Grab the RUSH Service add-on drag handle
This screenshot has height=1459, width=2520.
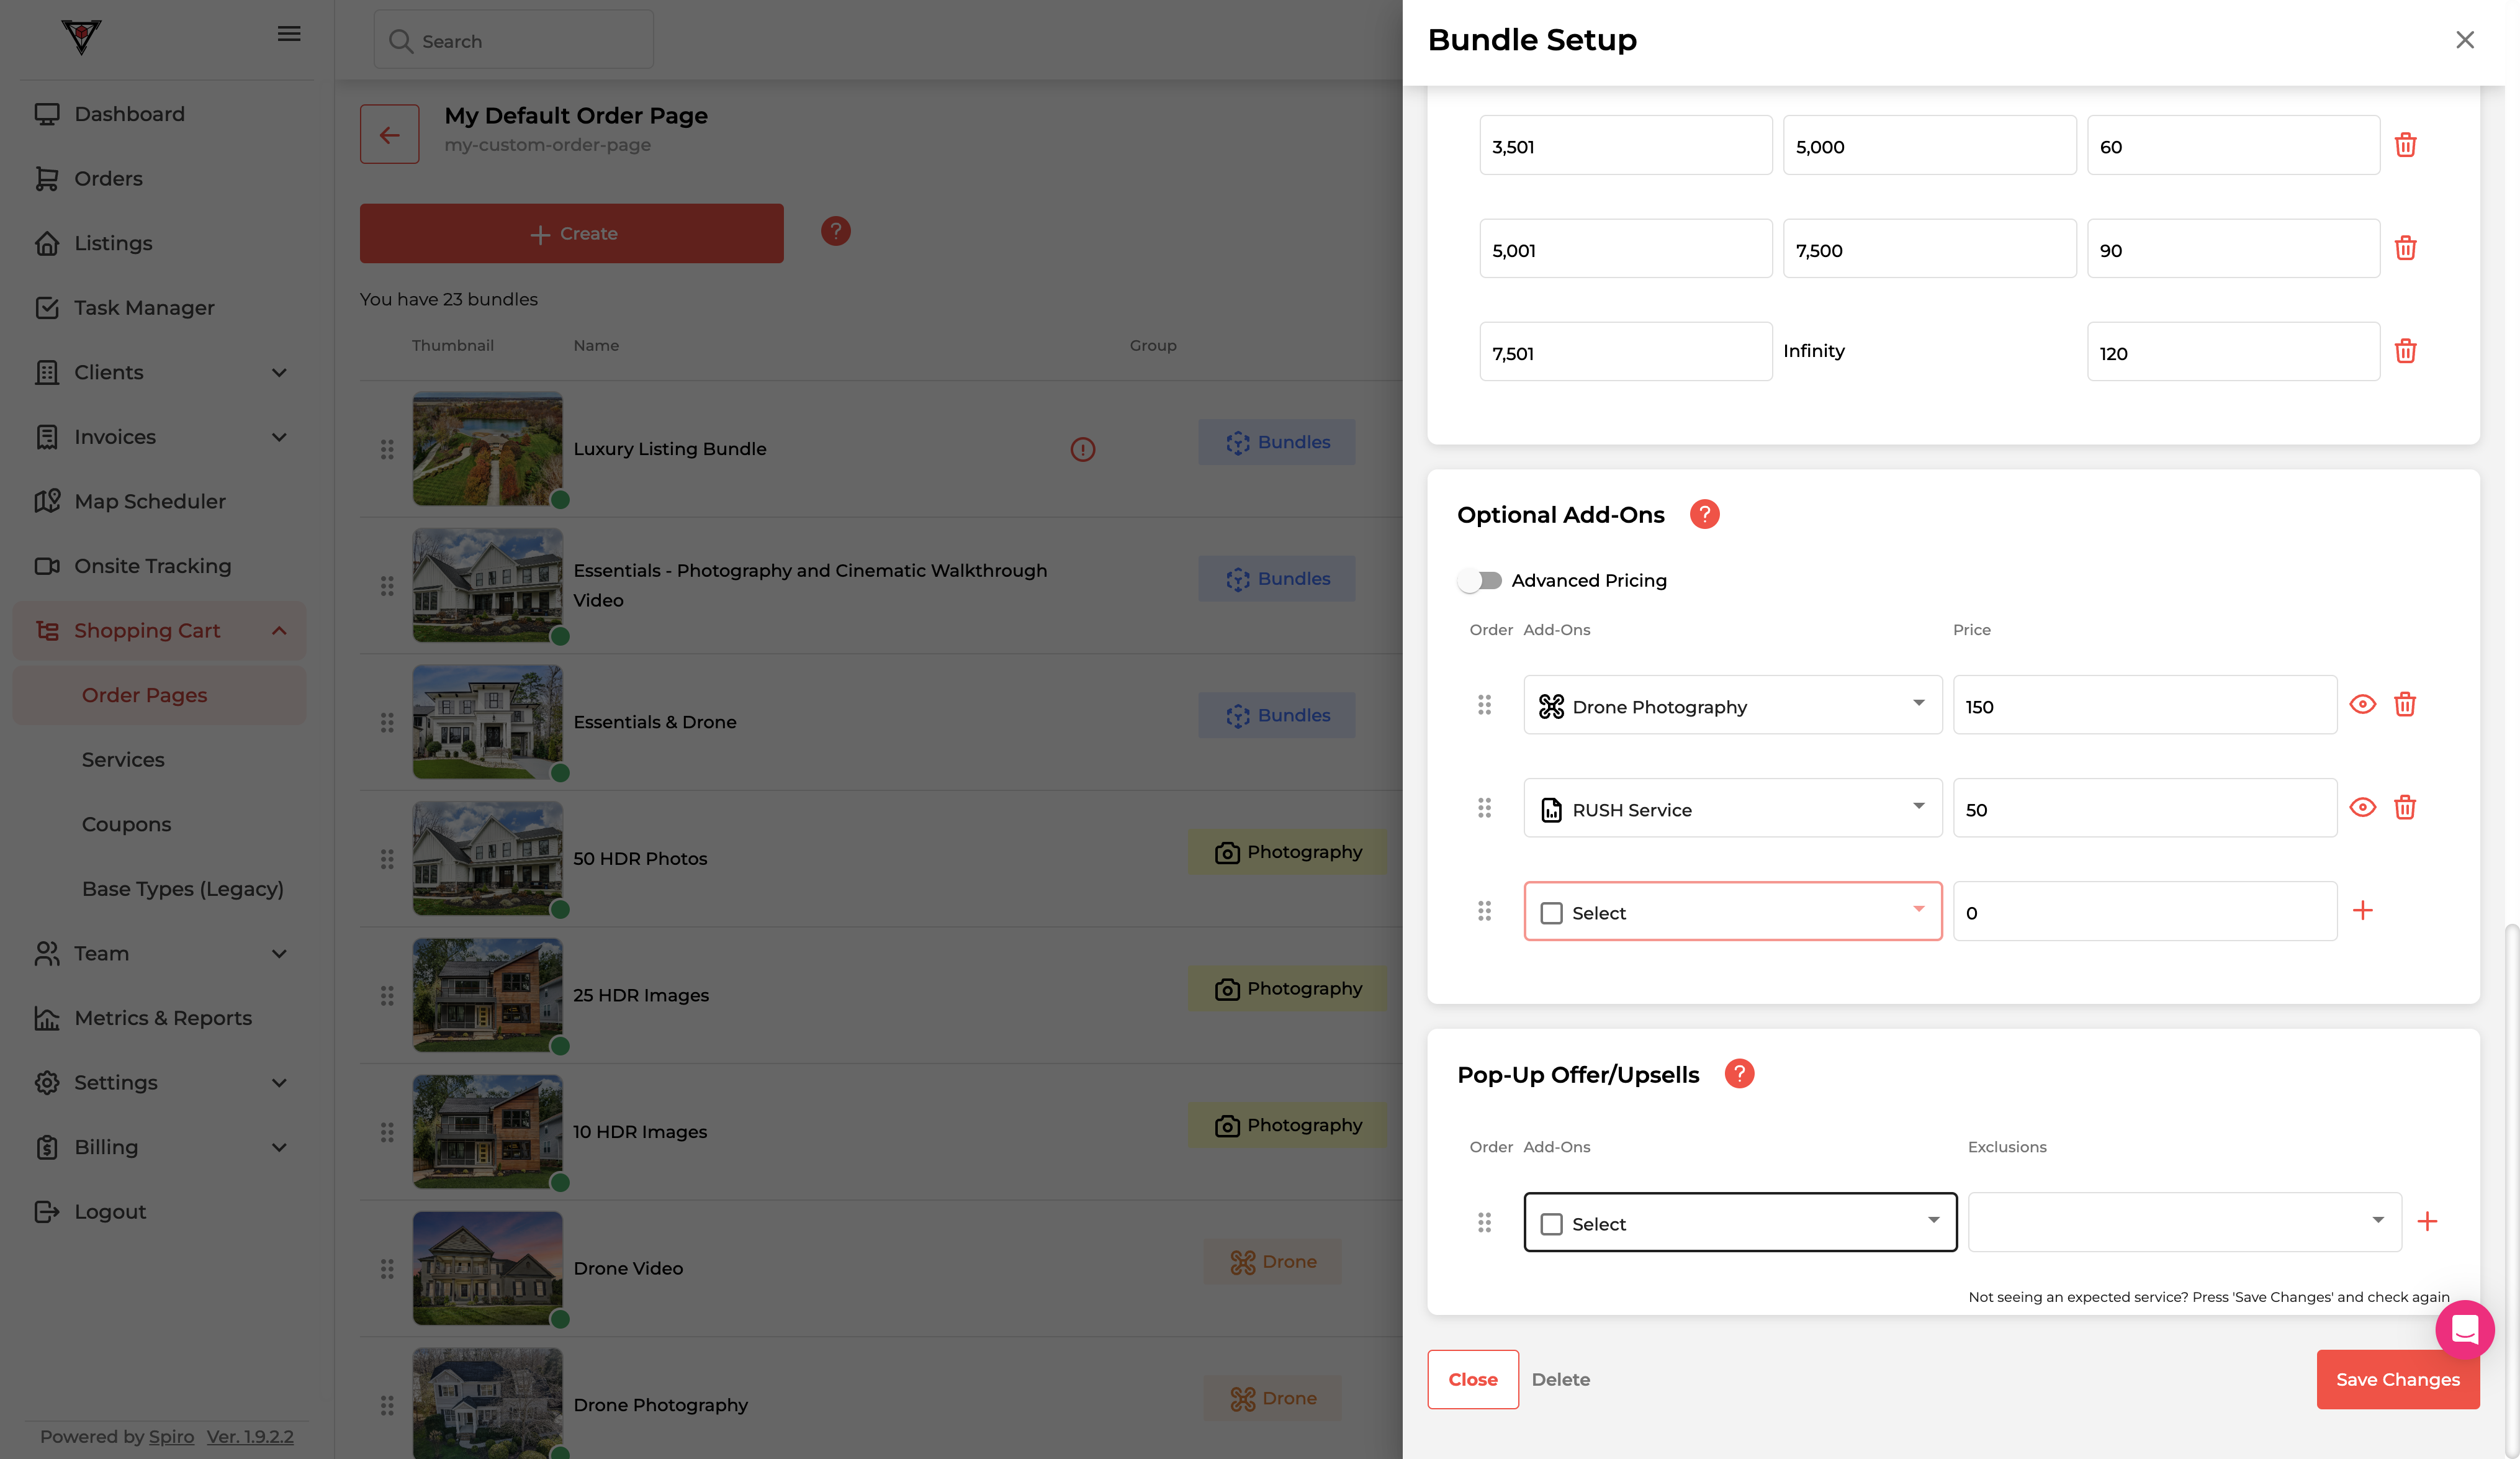[1484, 808]
